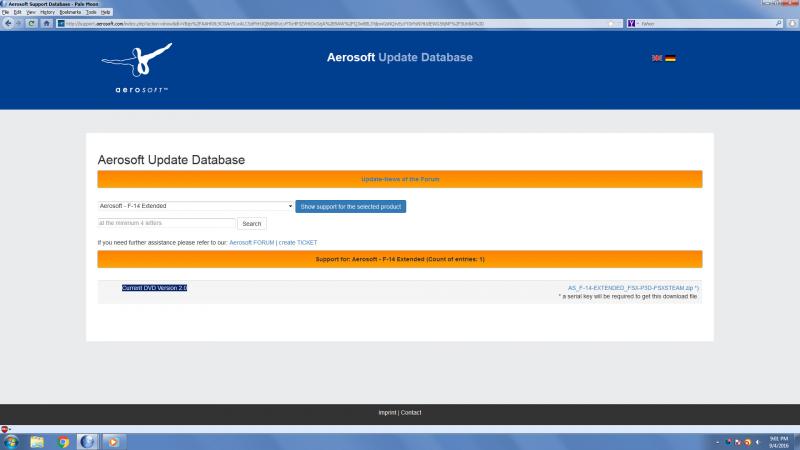The width and height of the screenshot is (800, 450).
Task: Open the Imprint footer link
Action: tap(387, 413)
